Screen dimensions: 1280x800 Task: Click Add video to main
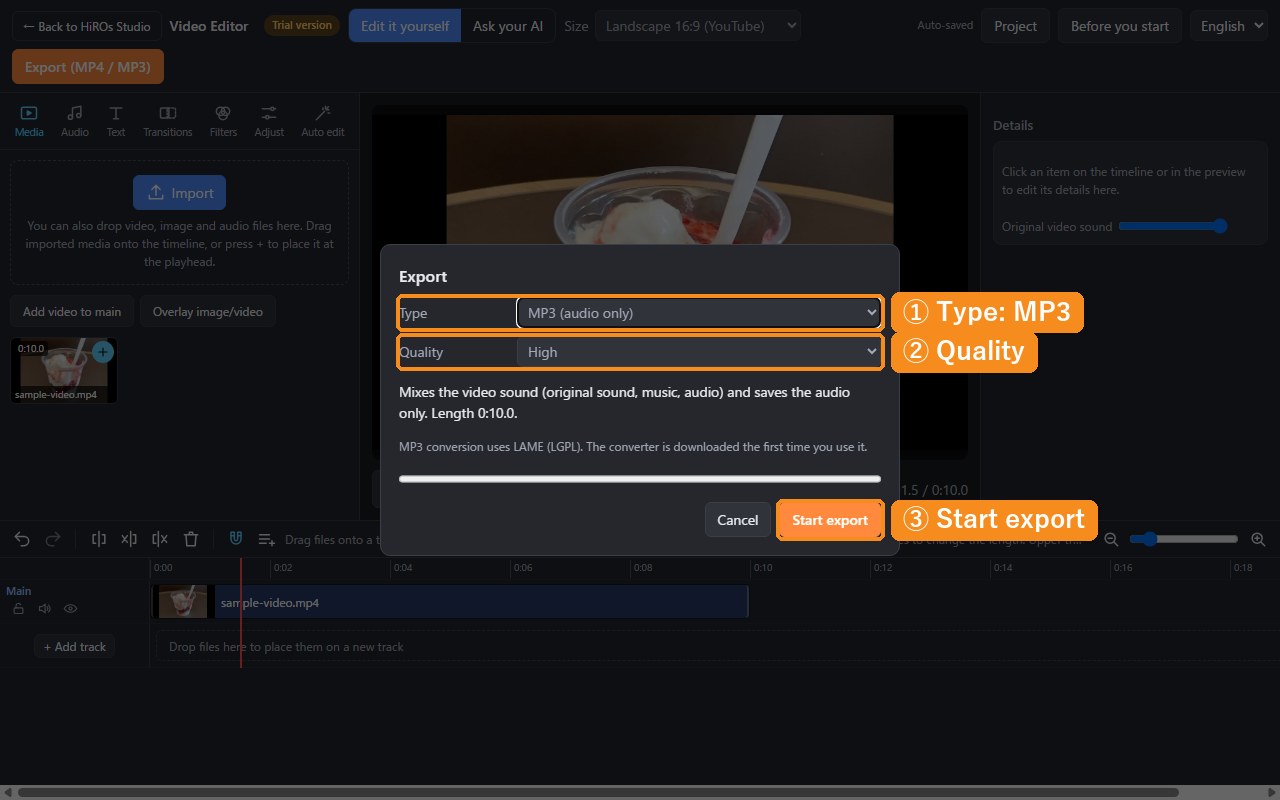[x=72, y=312]
